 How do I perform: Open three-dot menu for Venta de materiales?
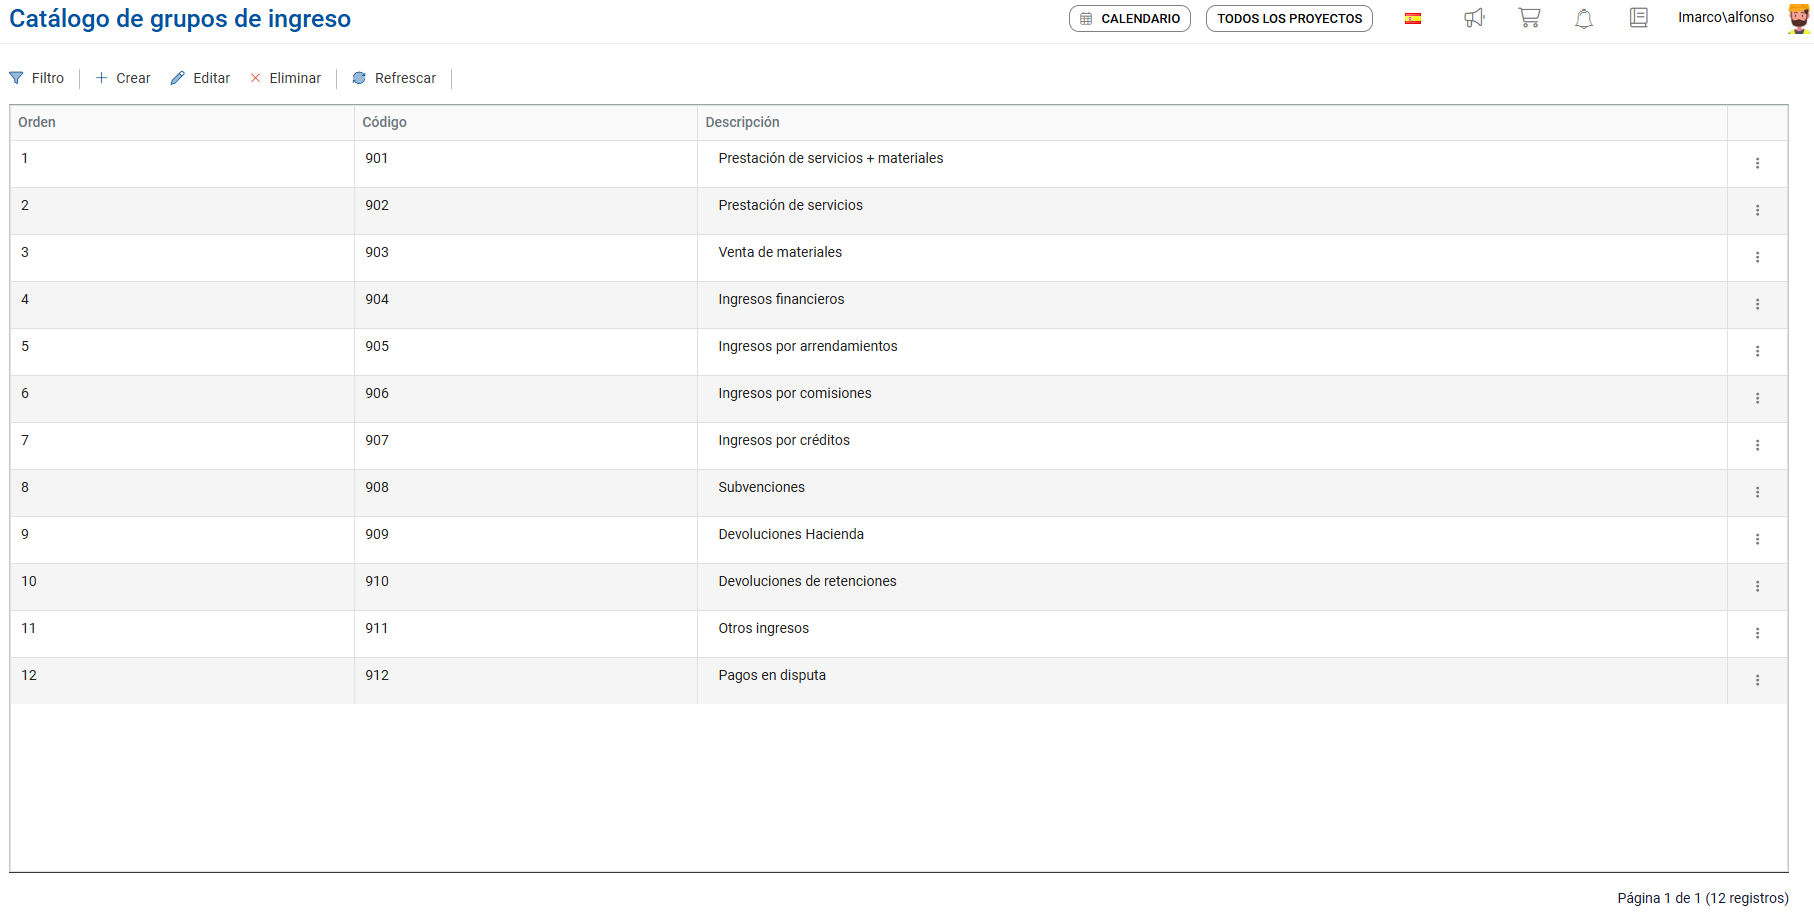1757,257
